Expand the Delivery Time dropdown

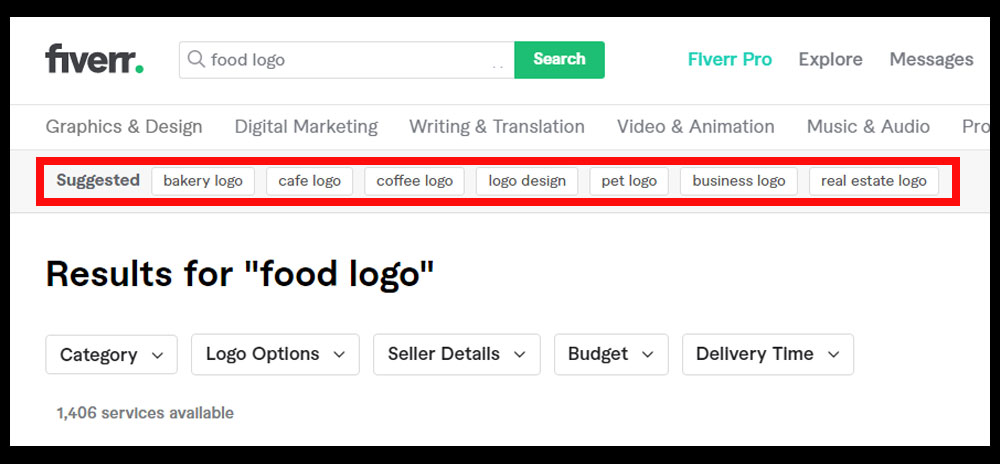click(768, 354)
